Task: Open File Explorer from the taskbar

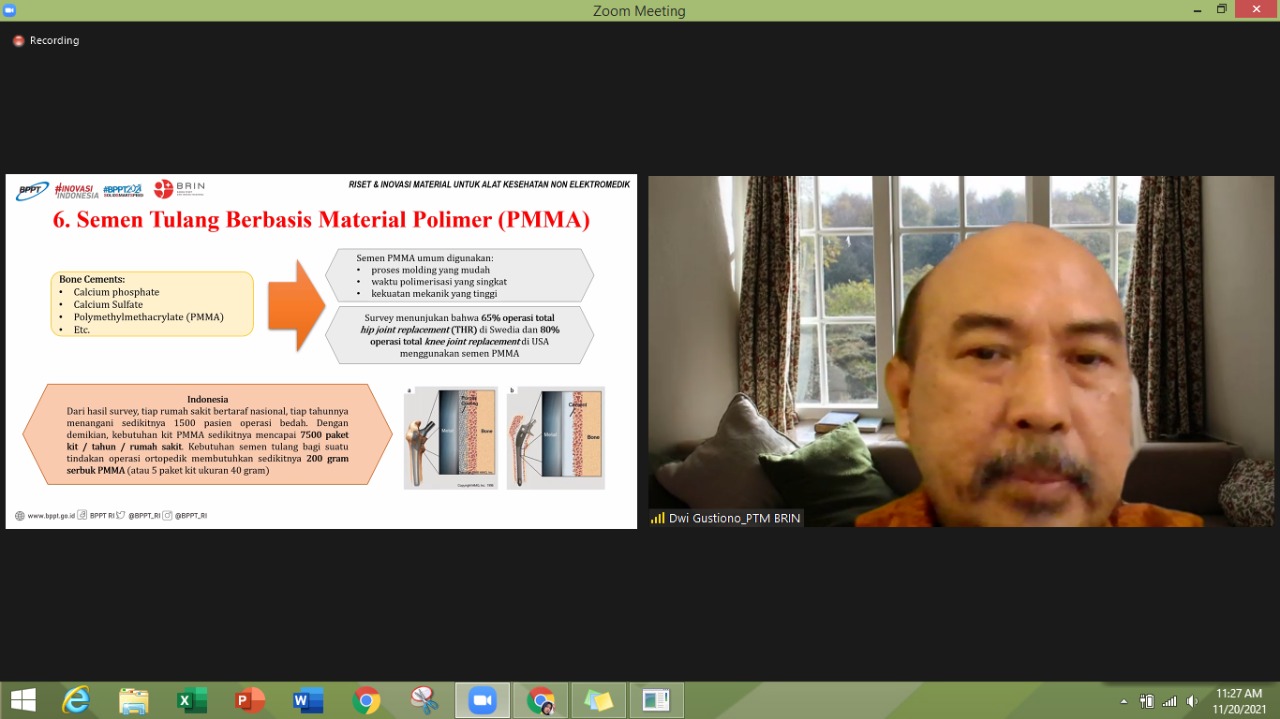Action: click(133, 700)
